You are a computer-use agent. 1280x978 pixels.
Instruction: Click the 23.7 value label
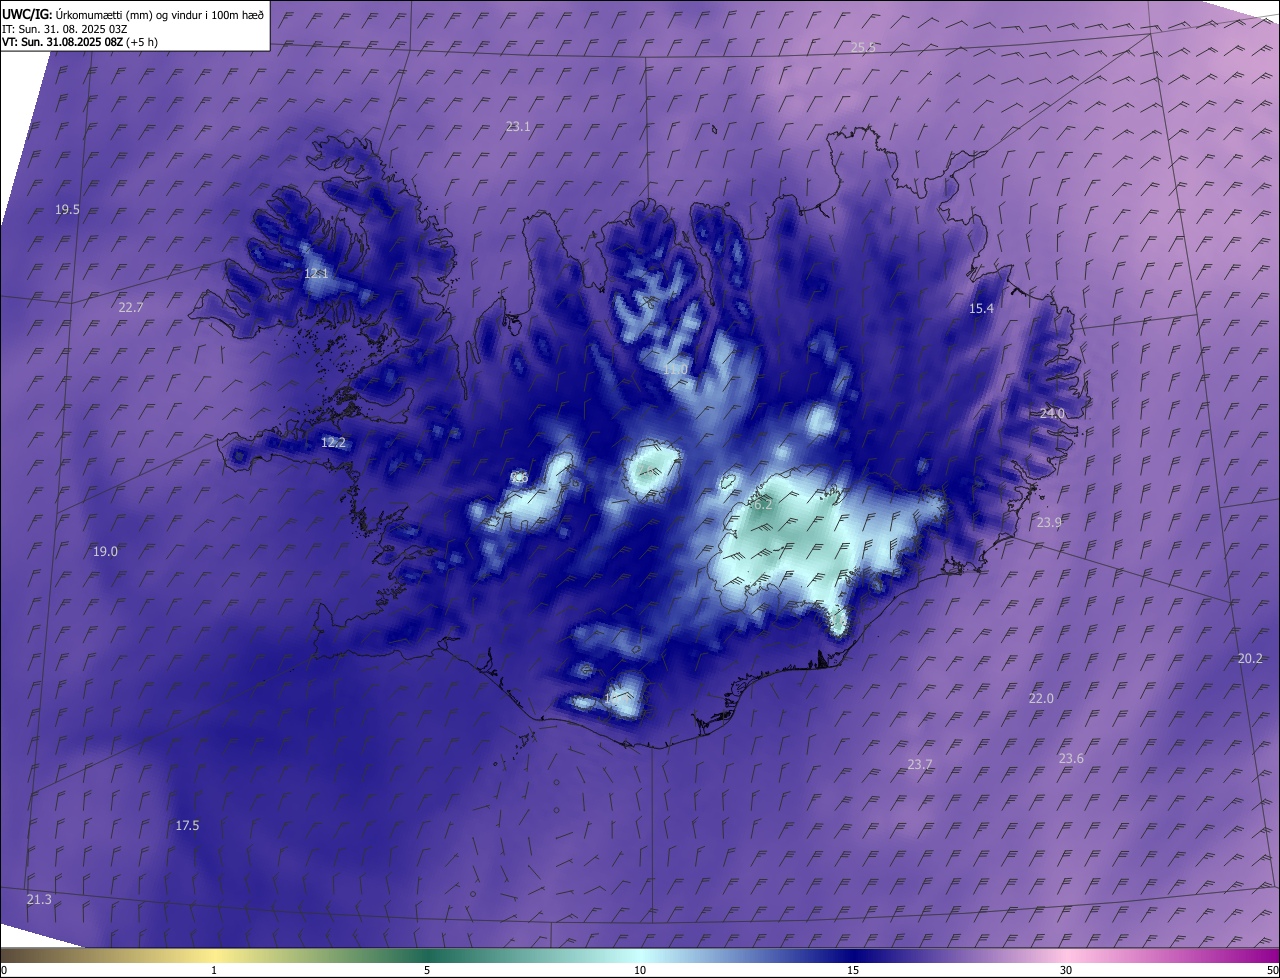[920, 764]
